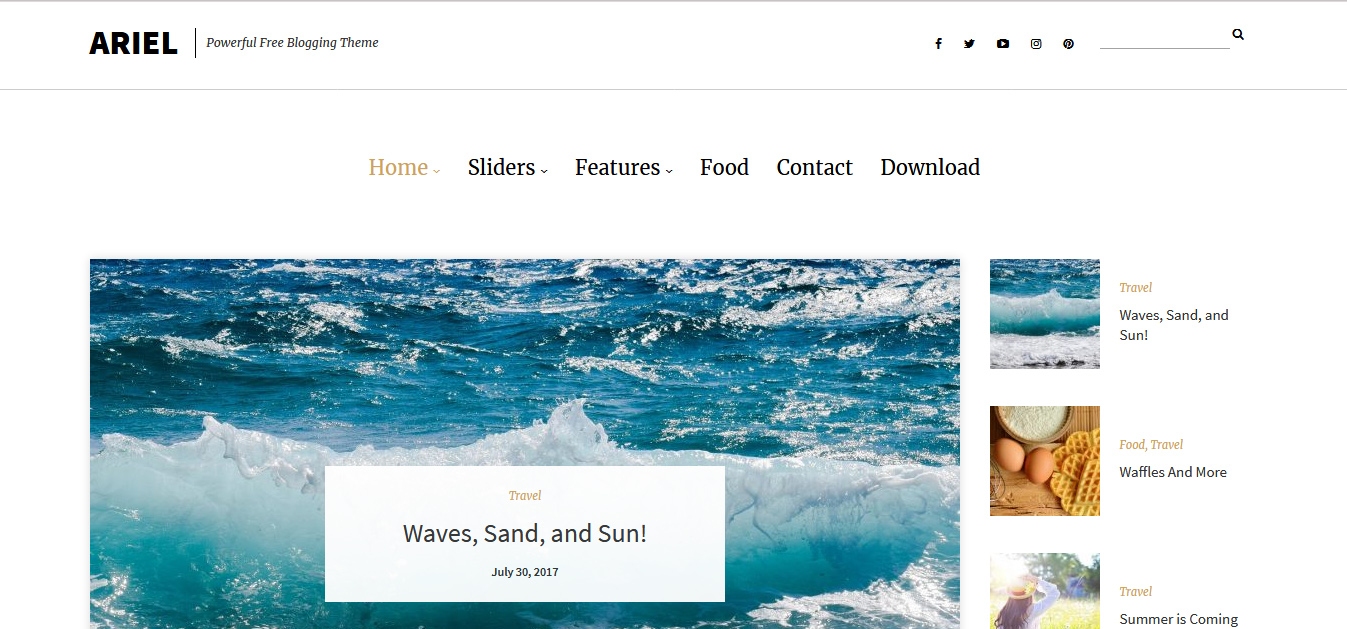Viewport: 1347px width, 629px height.
Task: Click the search magnifier icon
Action: pyautogui.click(x=1238, y=34)
